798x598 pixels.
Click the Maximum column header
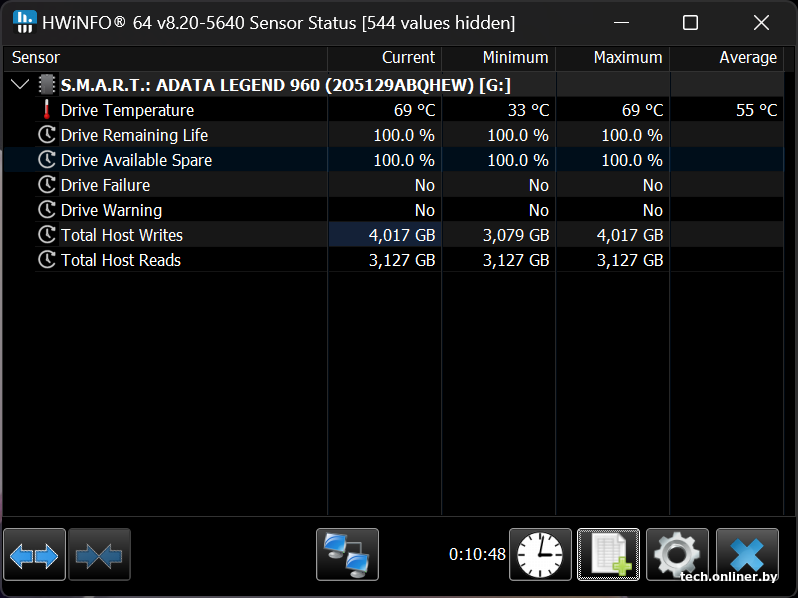[613, 58]
